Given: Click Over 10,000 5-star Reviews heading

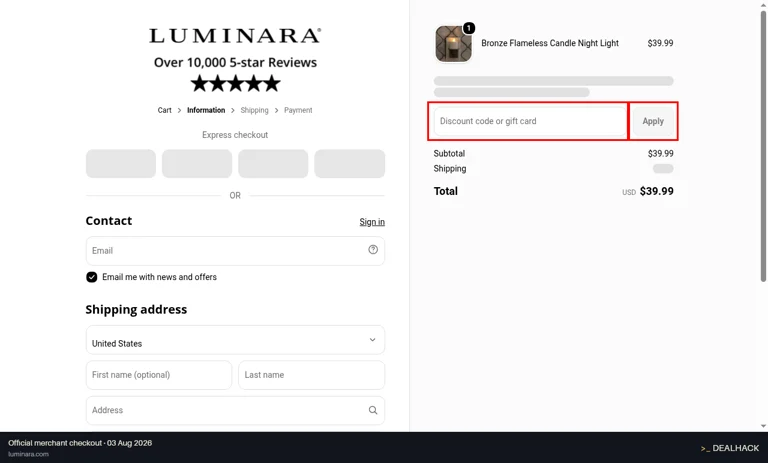Looking at the screenshot, I should (235, 63).
